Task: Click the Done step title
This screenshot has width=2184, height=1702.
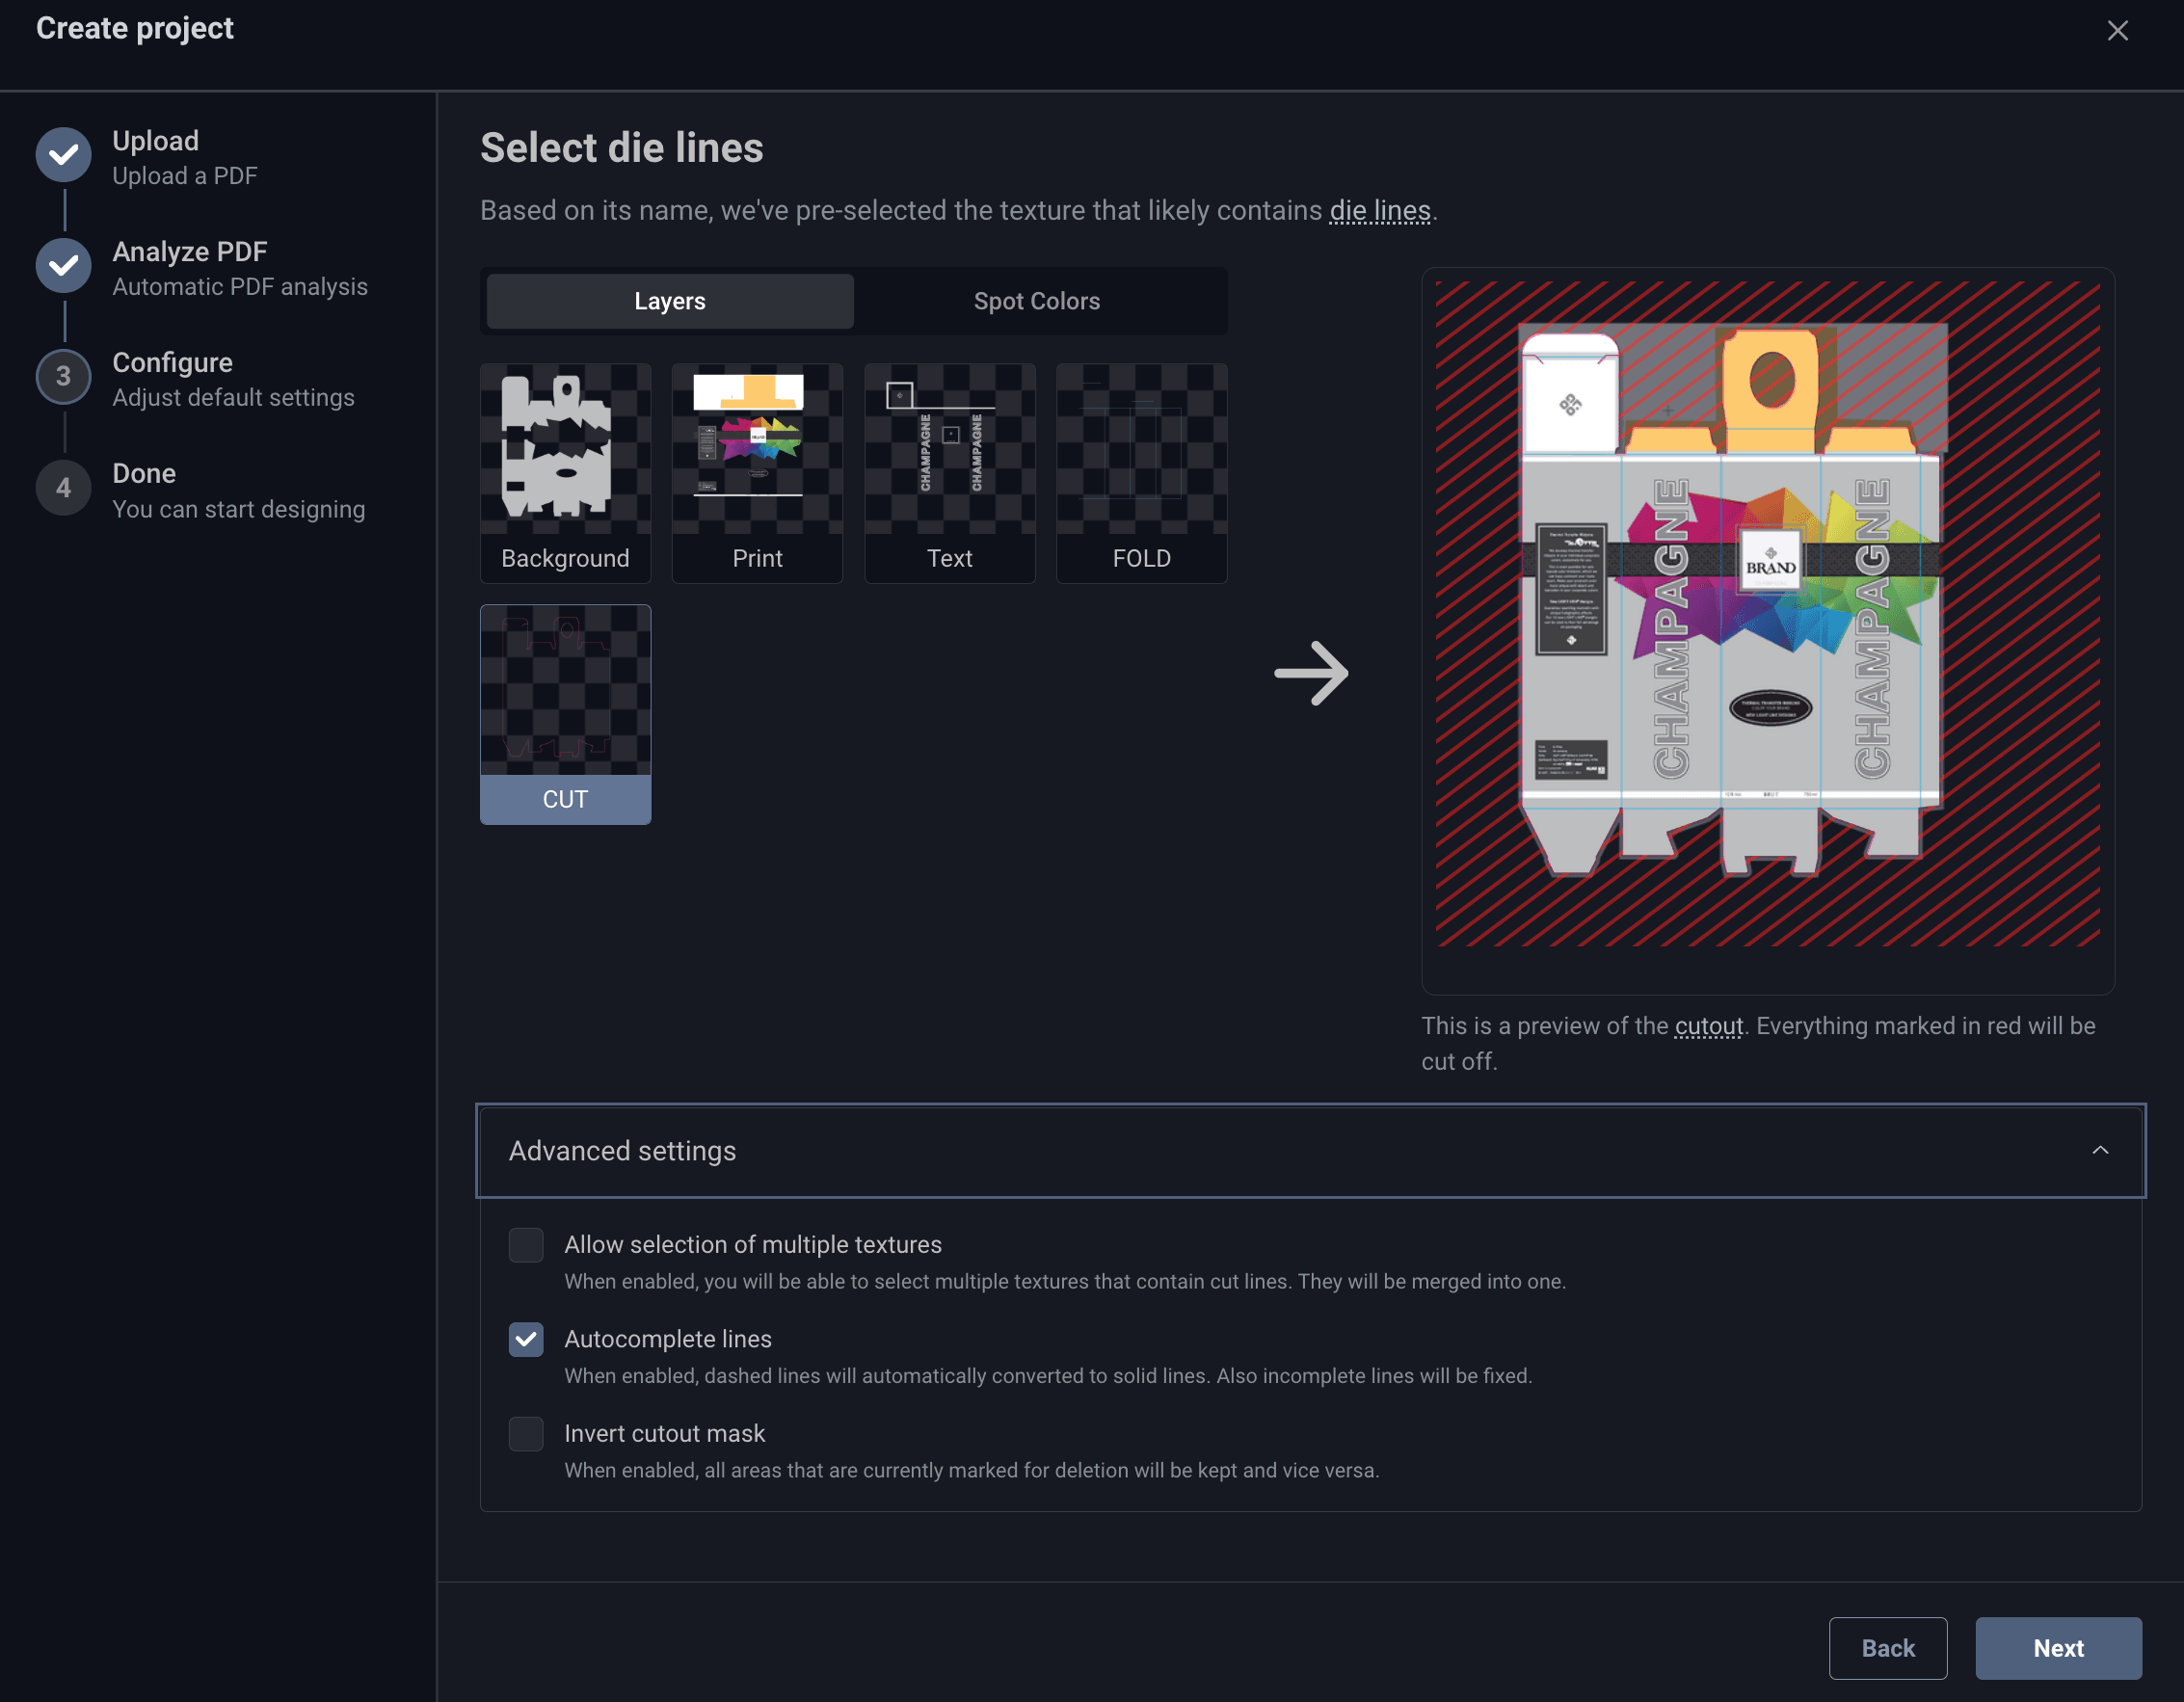Action: [x=144, y=474]
